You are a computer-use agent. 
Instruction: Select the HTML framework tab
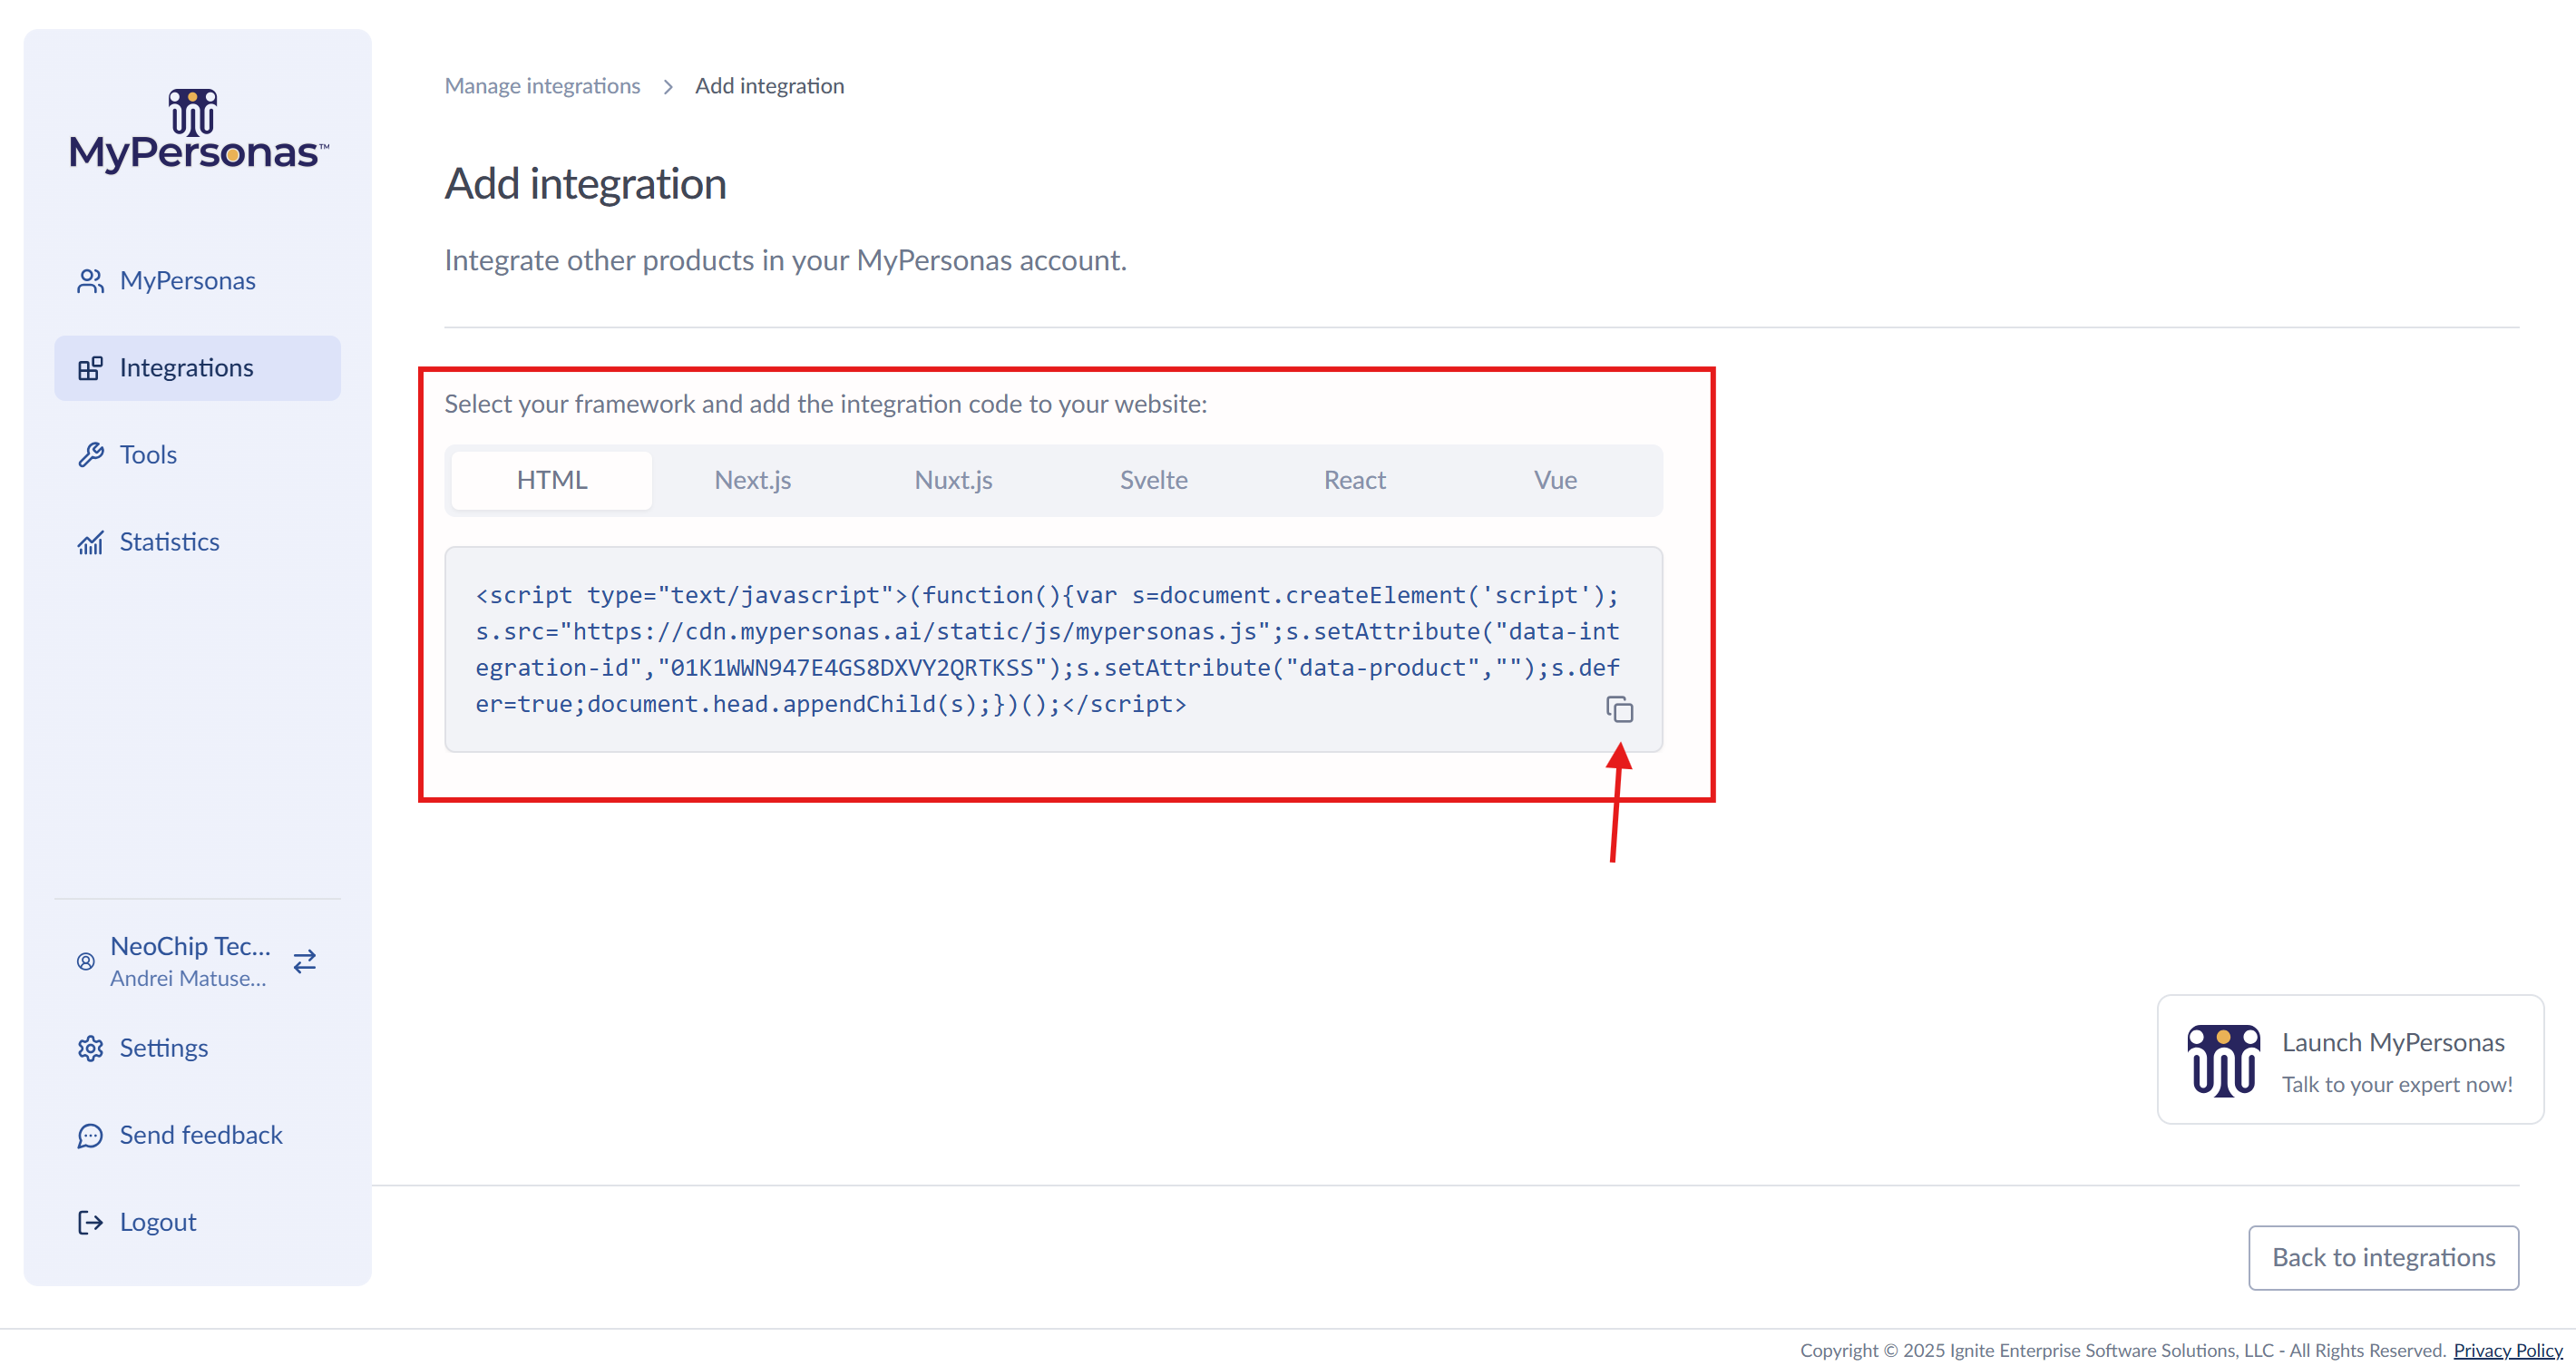pos(552,480)
